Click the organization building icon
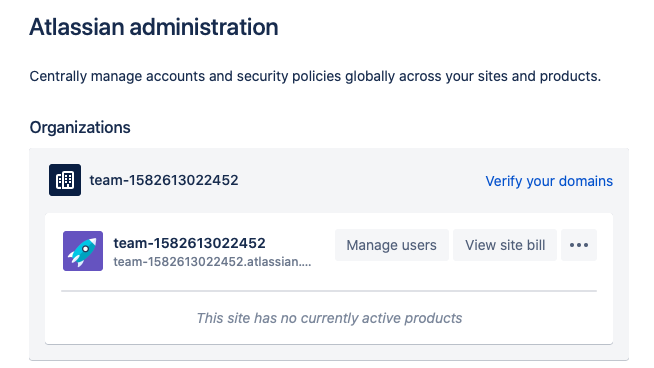The image size is (654, 368). point(65,180)
